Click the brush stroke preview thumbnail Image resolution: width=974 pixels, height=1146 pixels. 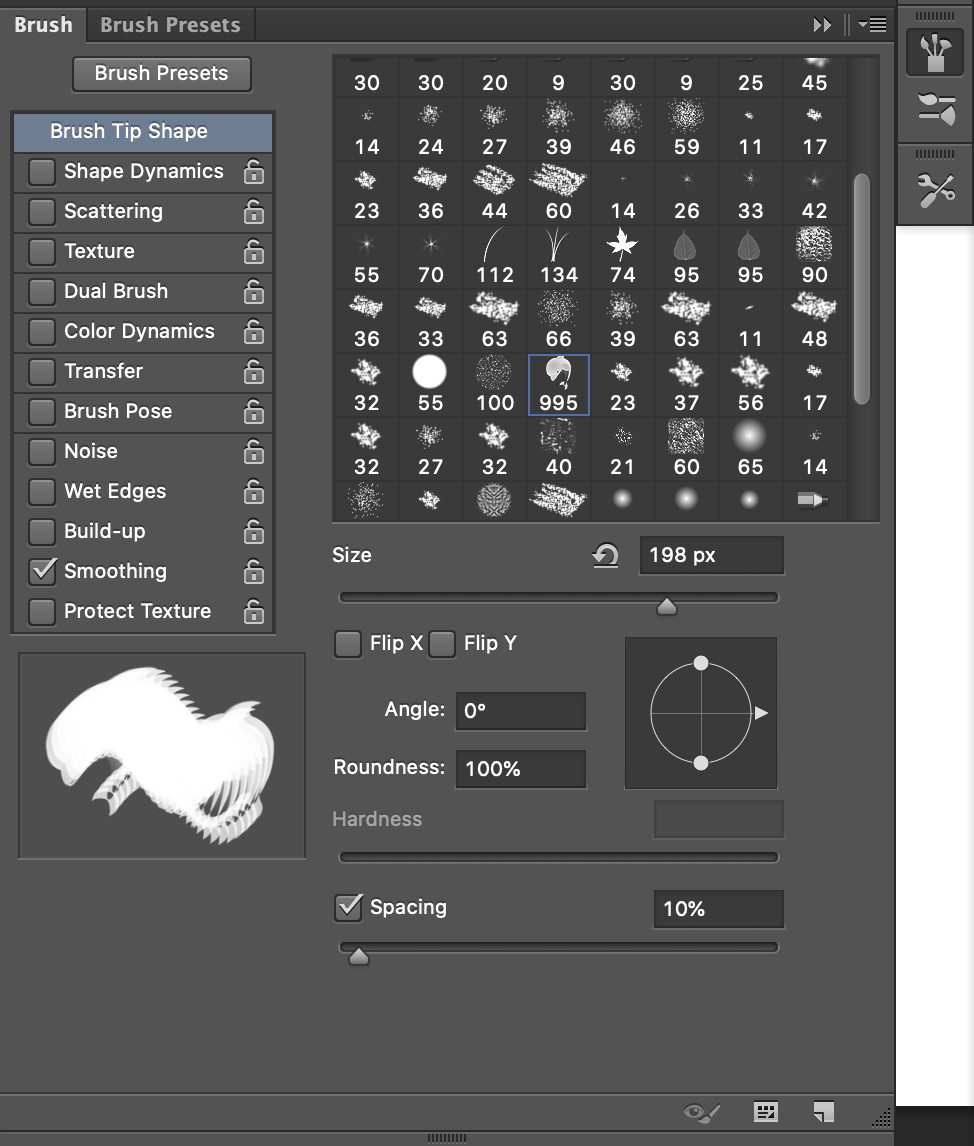[162, 756]
